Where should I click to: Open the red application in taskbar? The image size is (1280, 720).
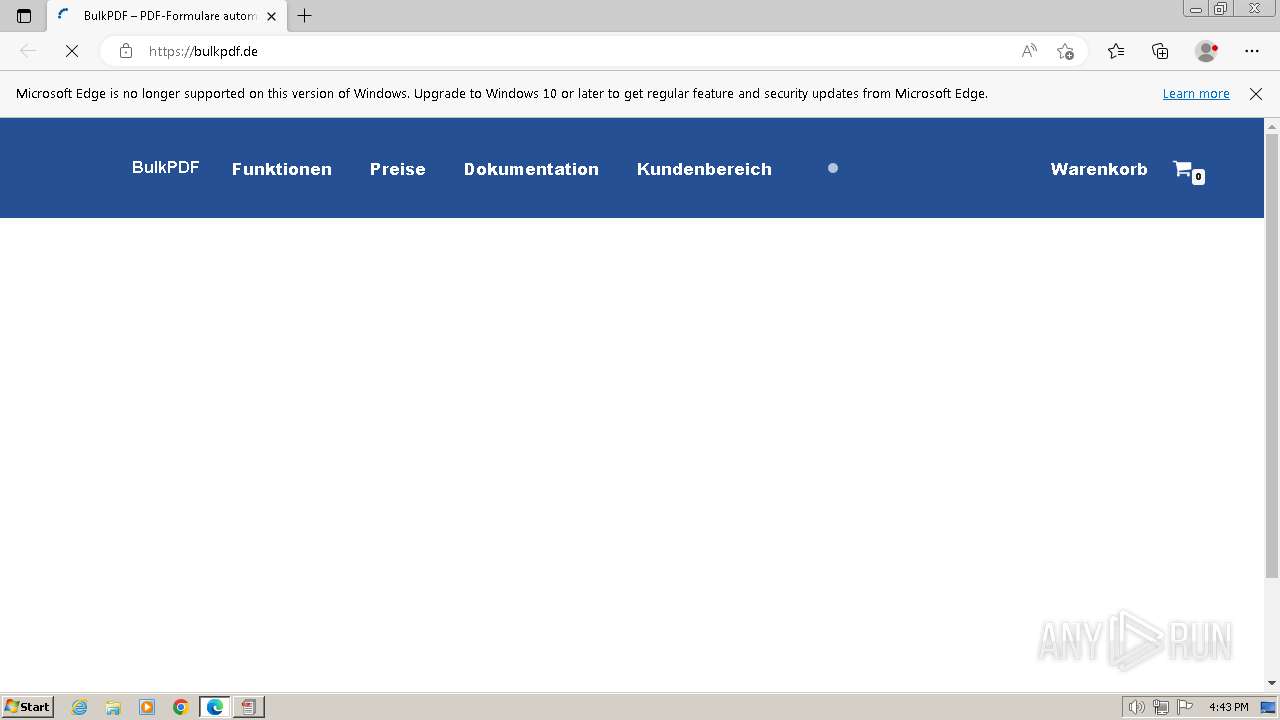pos(249,707)
